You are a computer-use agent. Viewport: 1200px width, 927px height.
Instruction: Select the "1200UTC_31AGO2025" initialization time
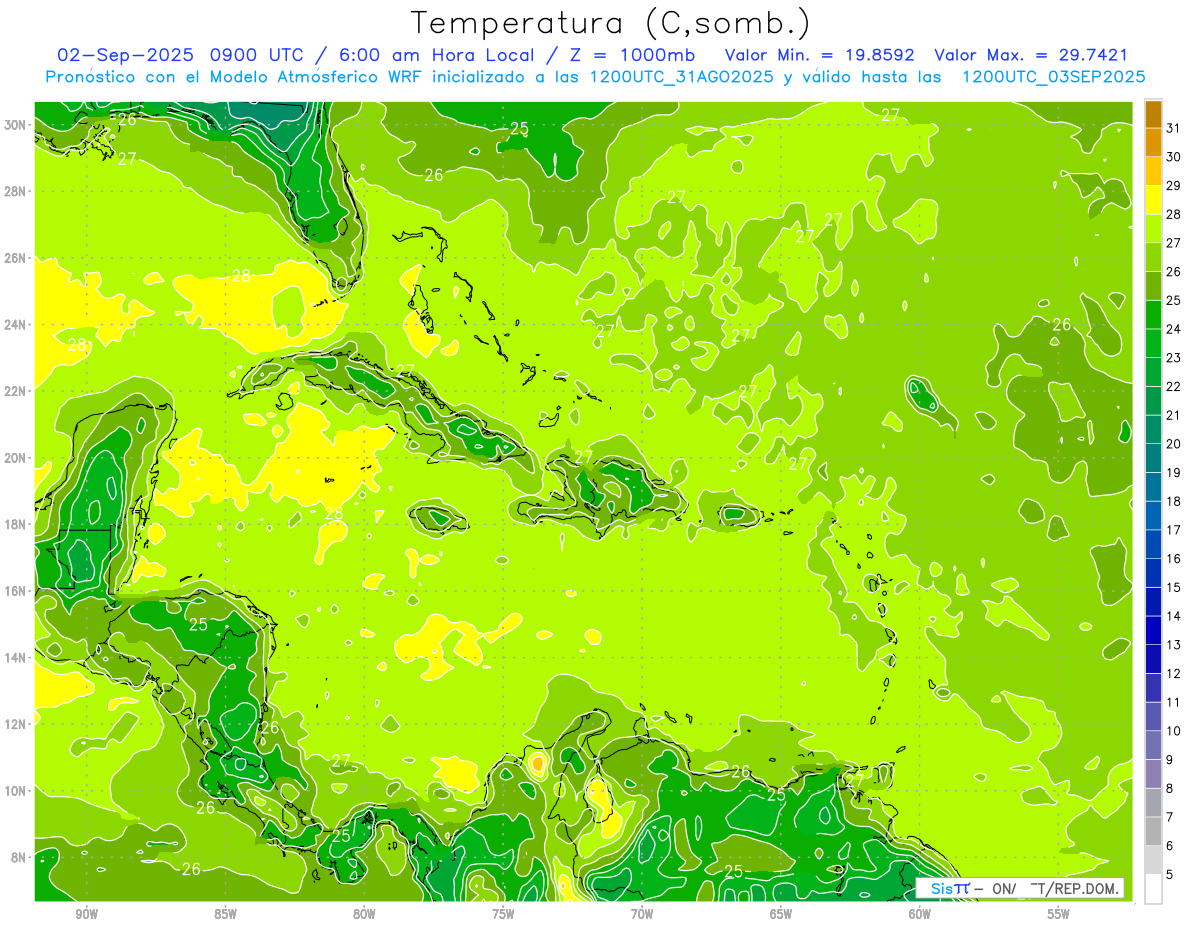(682, 77)
